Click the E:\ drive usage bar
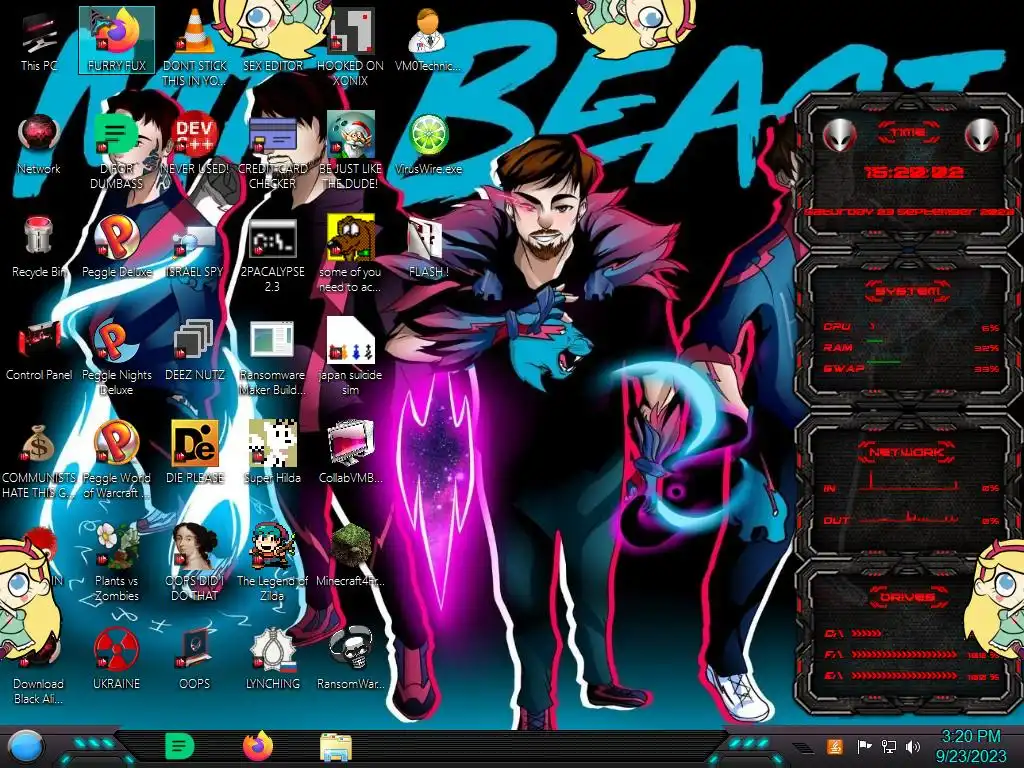Image resolution: width=1024 pixels, height=768 pixels. [x=904, y=676]
